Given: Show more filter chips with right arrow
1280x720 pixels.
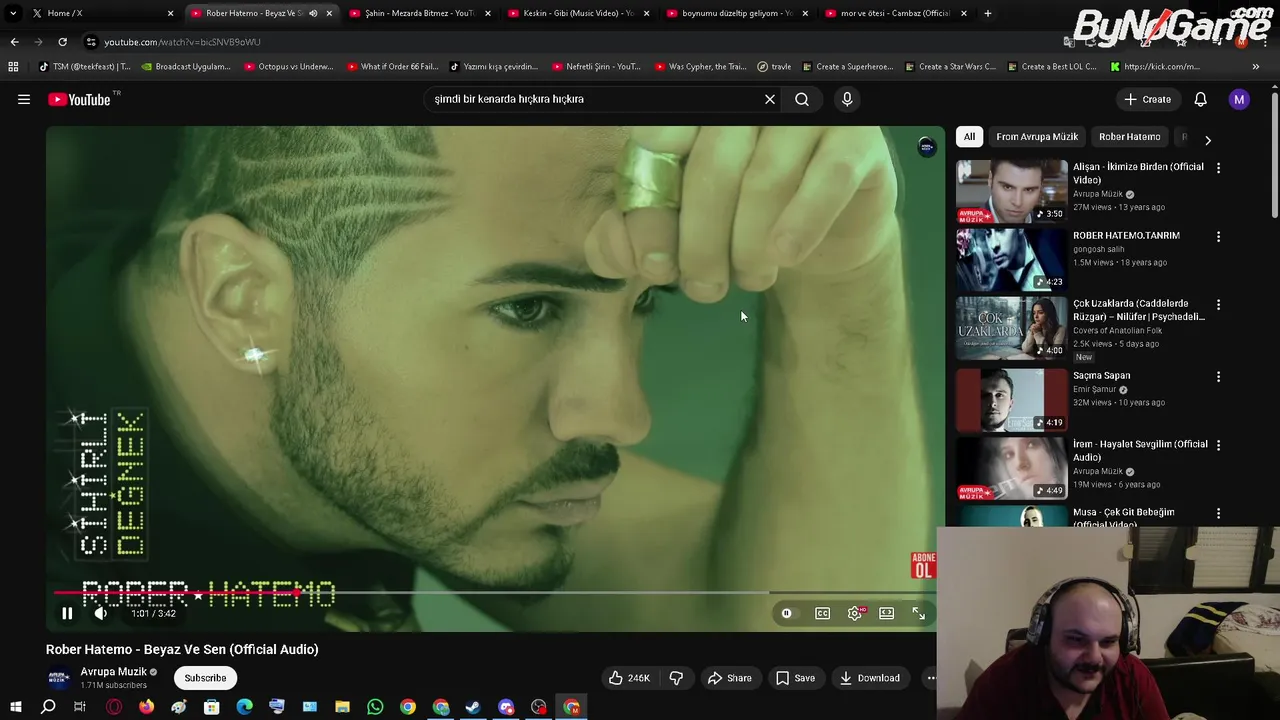Looking at the screenshot, I should [1207, 140].
